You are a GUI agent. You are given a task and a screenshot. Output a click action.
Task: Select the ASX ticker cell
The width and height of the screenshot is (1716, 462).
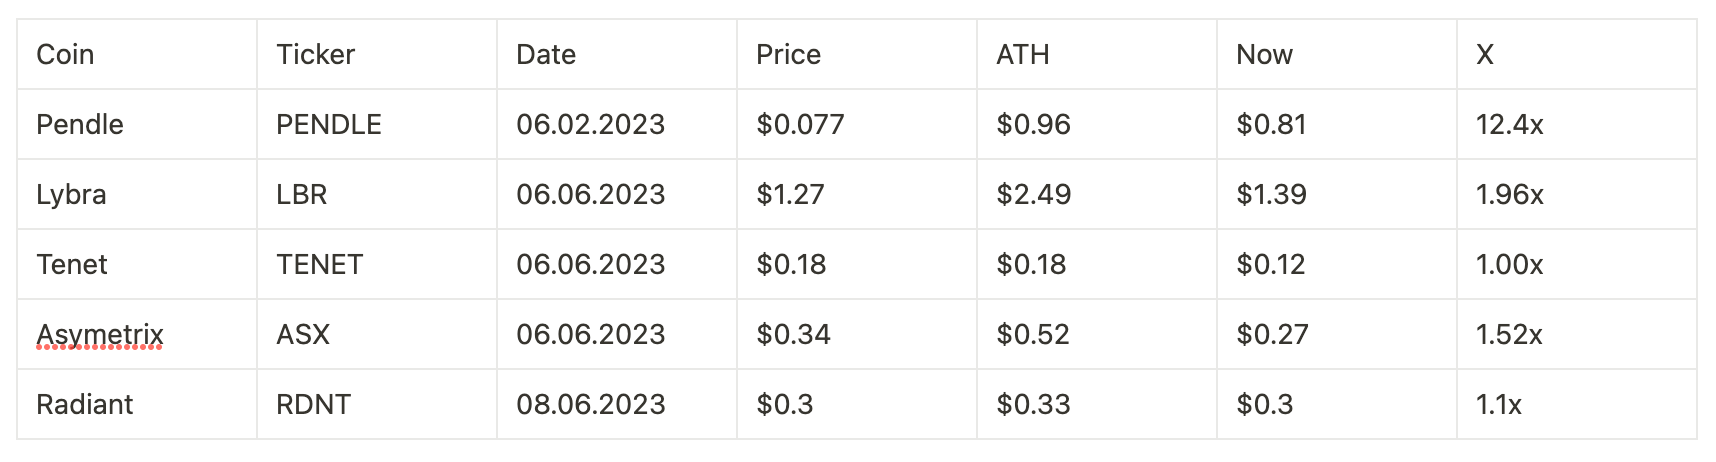pos(377,334)
